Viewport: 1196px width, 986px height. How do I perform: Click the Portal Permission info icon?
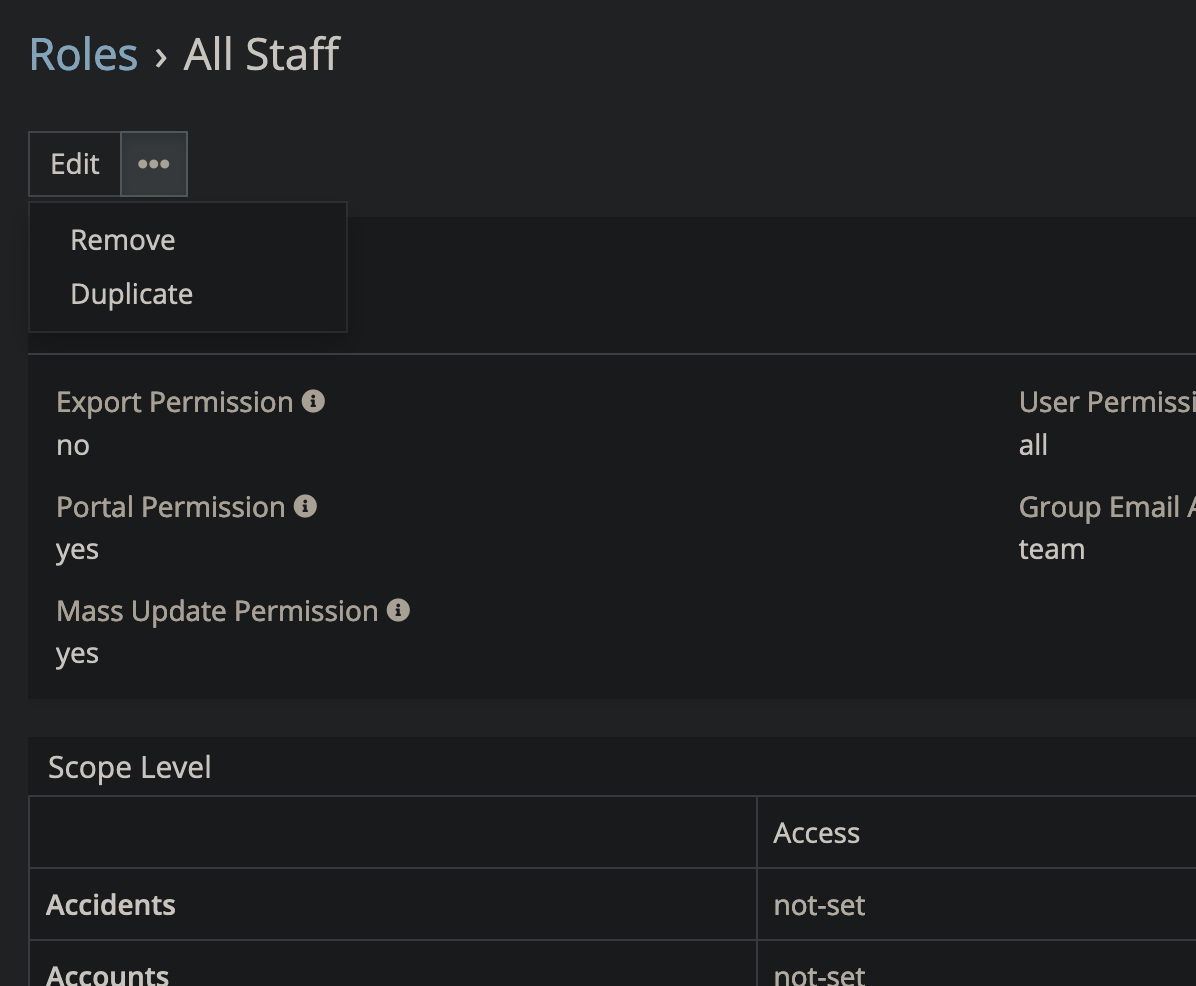point(305,506)
